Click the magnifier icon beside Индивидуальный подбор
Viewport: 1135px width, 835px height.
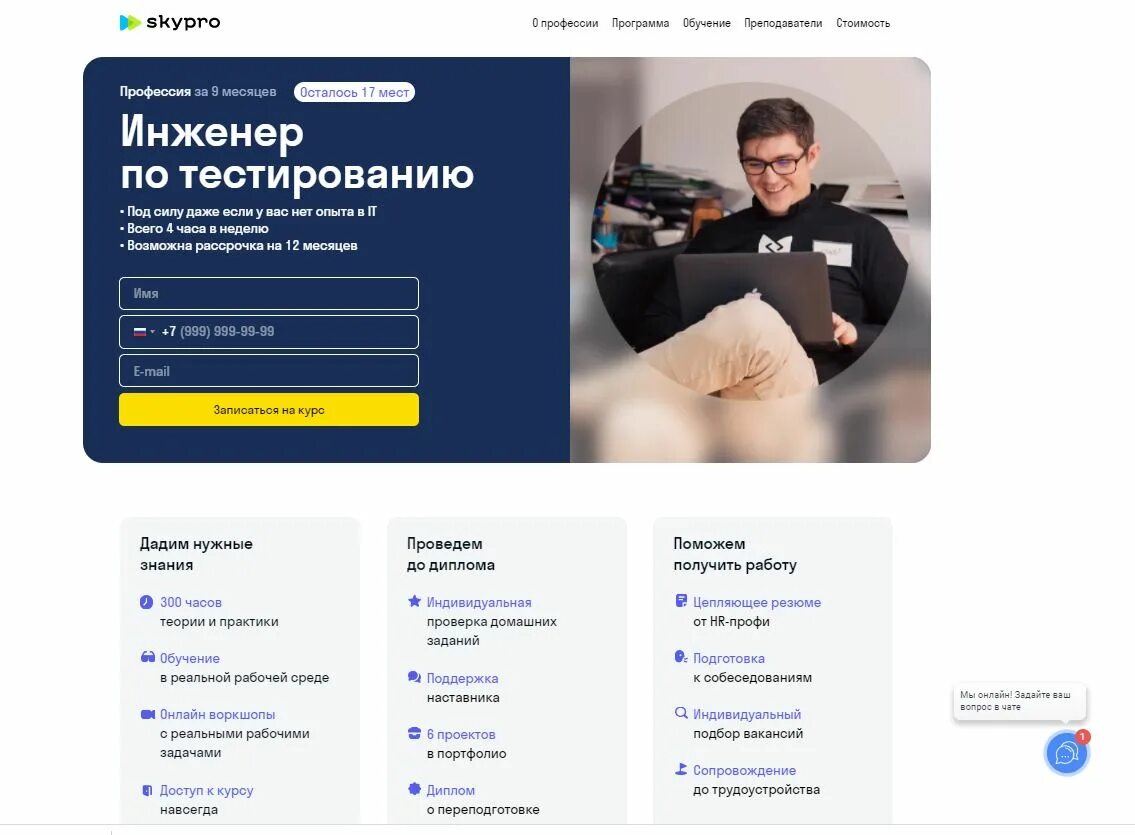(681, 713)
